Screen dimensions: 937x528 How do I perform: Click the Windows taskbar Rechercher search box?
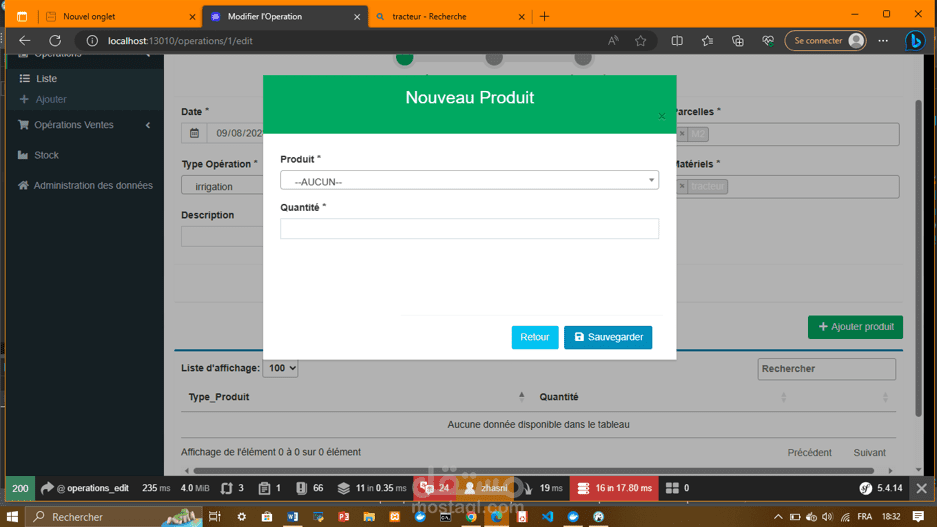pyautogui.click(x=115, y=517)
